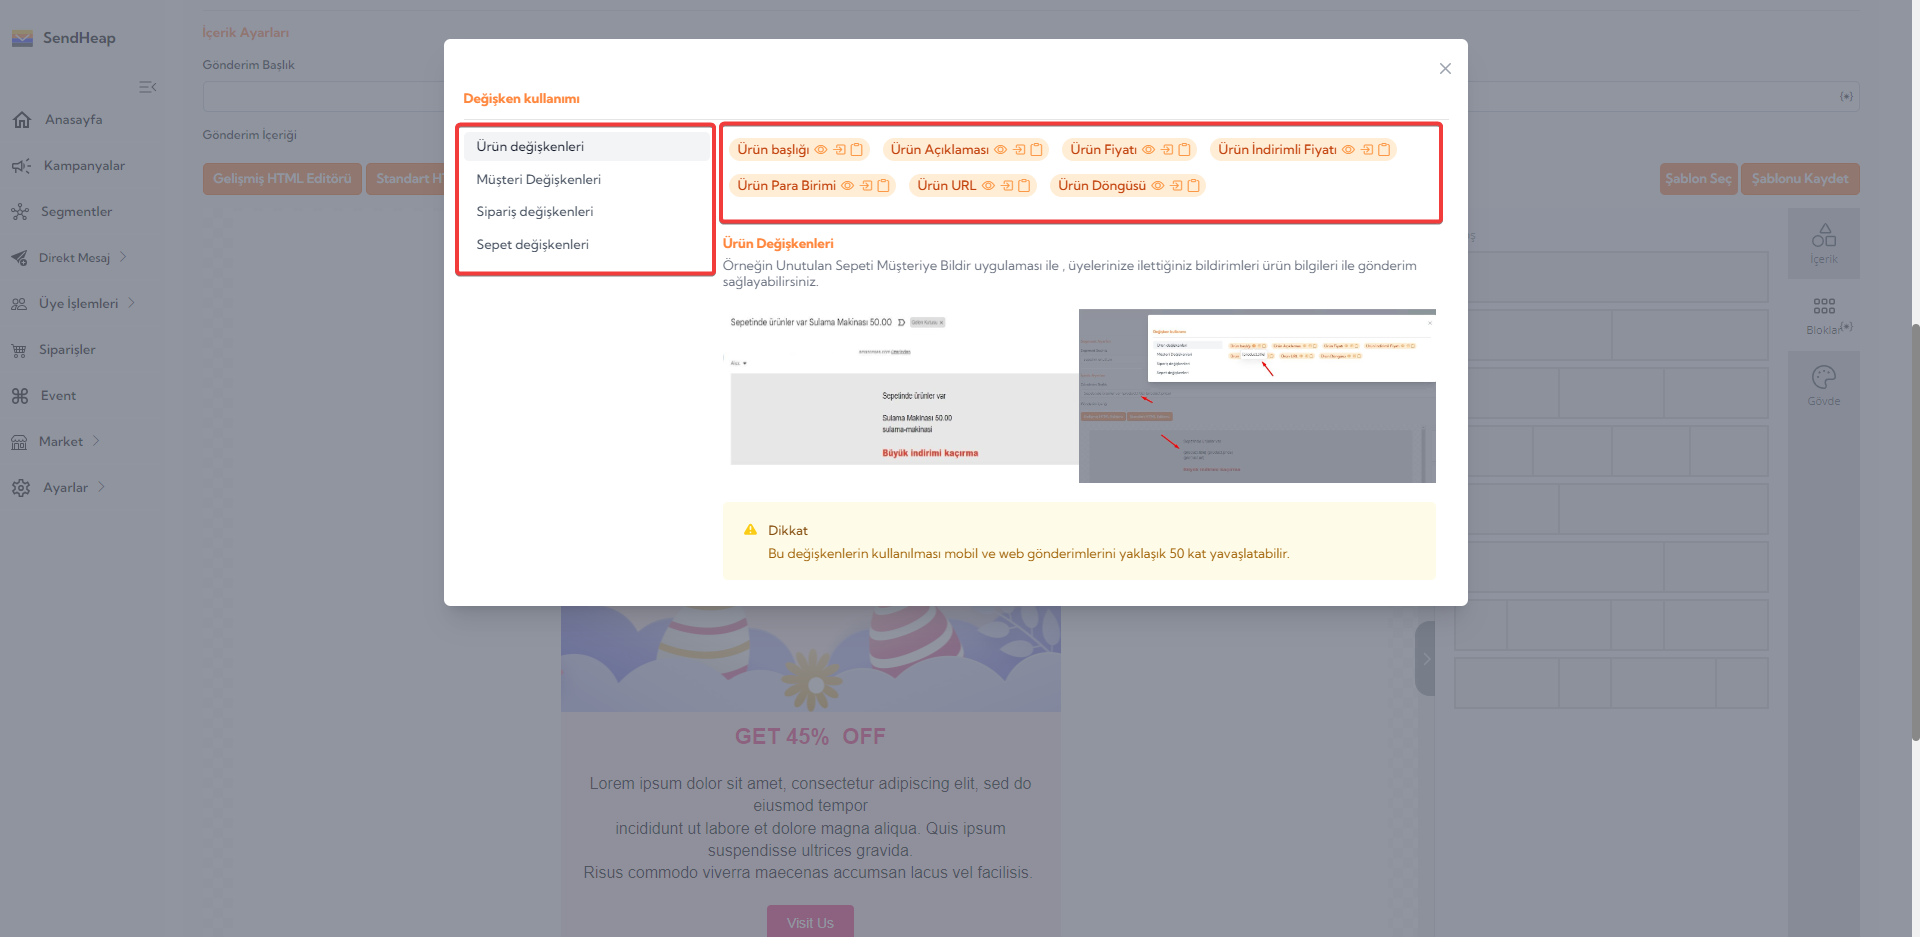Go to Anasayfa in the sidebar

(73, 120)
